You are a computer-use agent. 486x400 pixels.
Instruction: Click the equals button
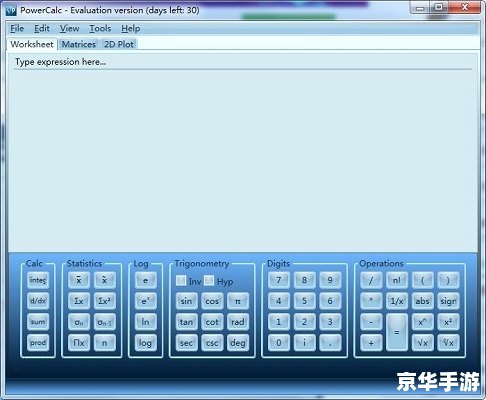coord(397,332)
